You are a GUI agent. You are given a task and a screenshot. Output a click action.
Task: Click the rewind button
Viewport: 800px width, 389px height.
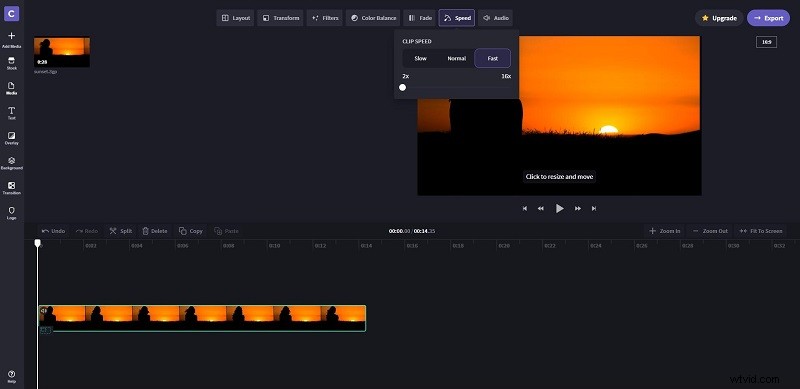(541, 208)
